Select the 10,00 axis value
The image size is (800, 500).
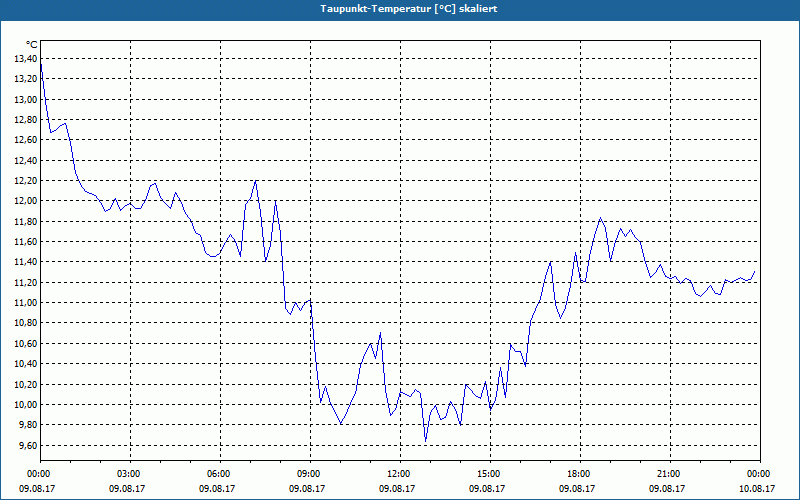click(27, 405)
